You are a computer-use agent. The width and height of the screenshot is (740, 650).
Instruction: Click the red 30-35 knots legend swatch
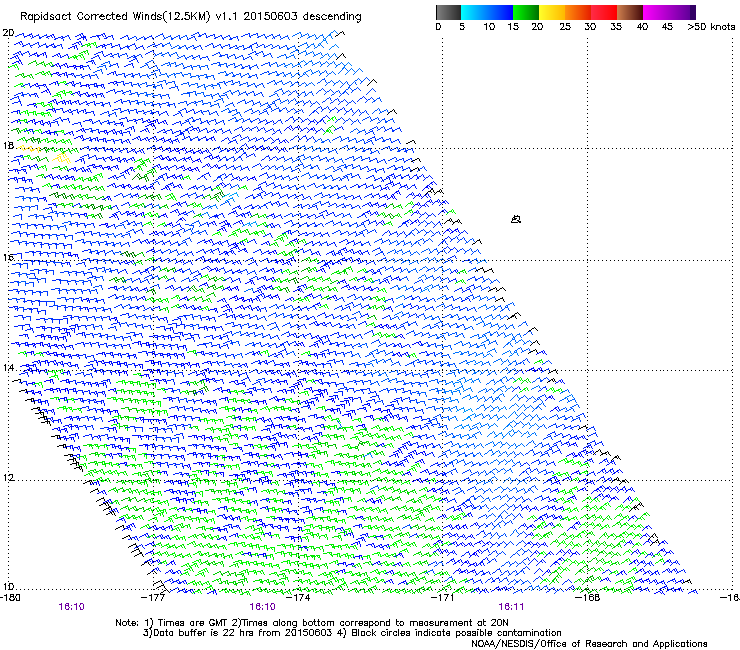tap(604, 12)
